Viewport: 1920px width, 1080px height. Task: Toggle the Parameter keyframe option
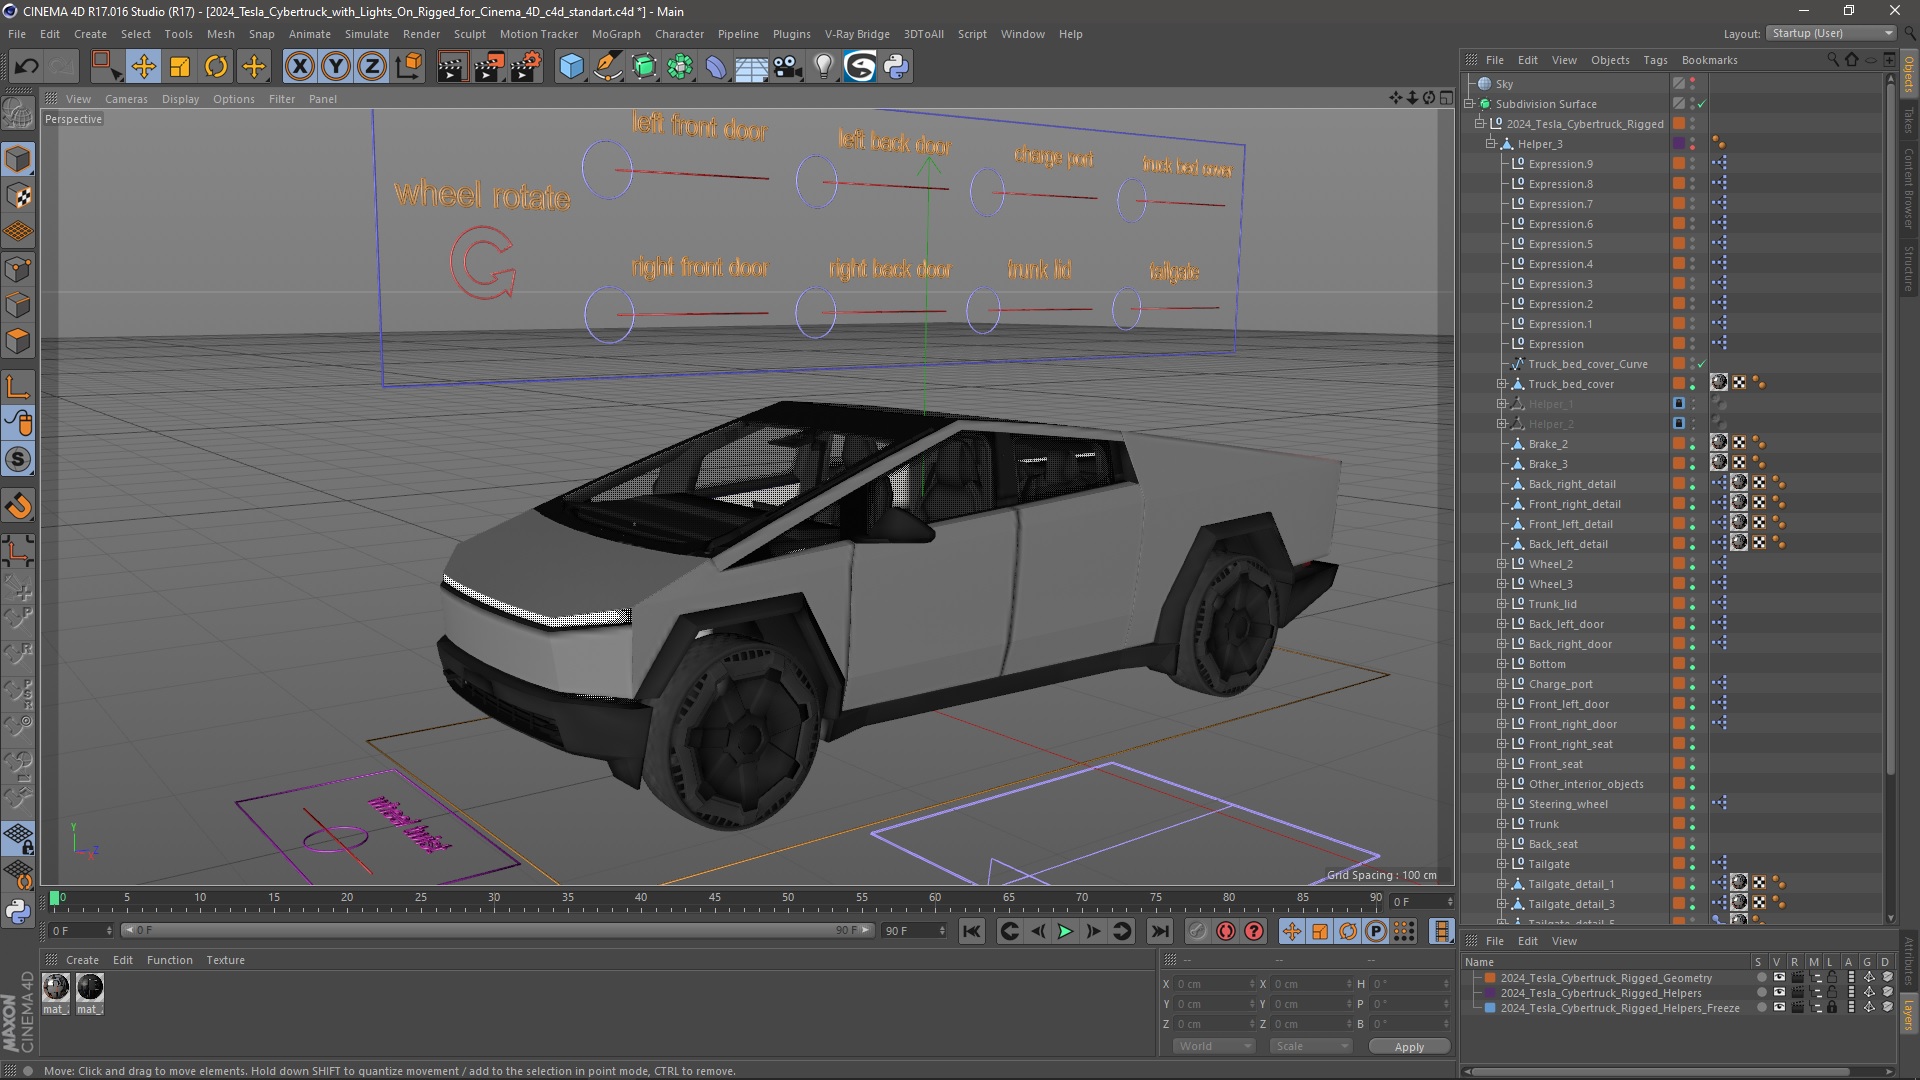[x=1376, y=931]
